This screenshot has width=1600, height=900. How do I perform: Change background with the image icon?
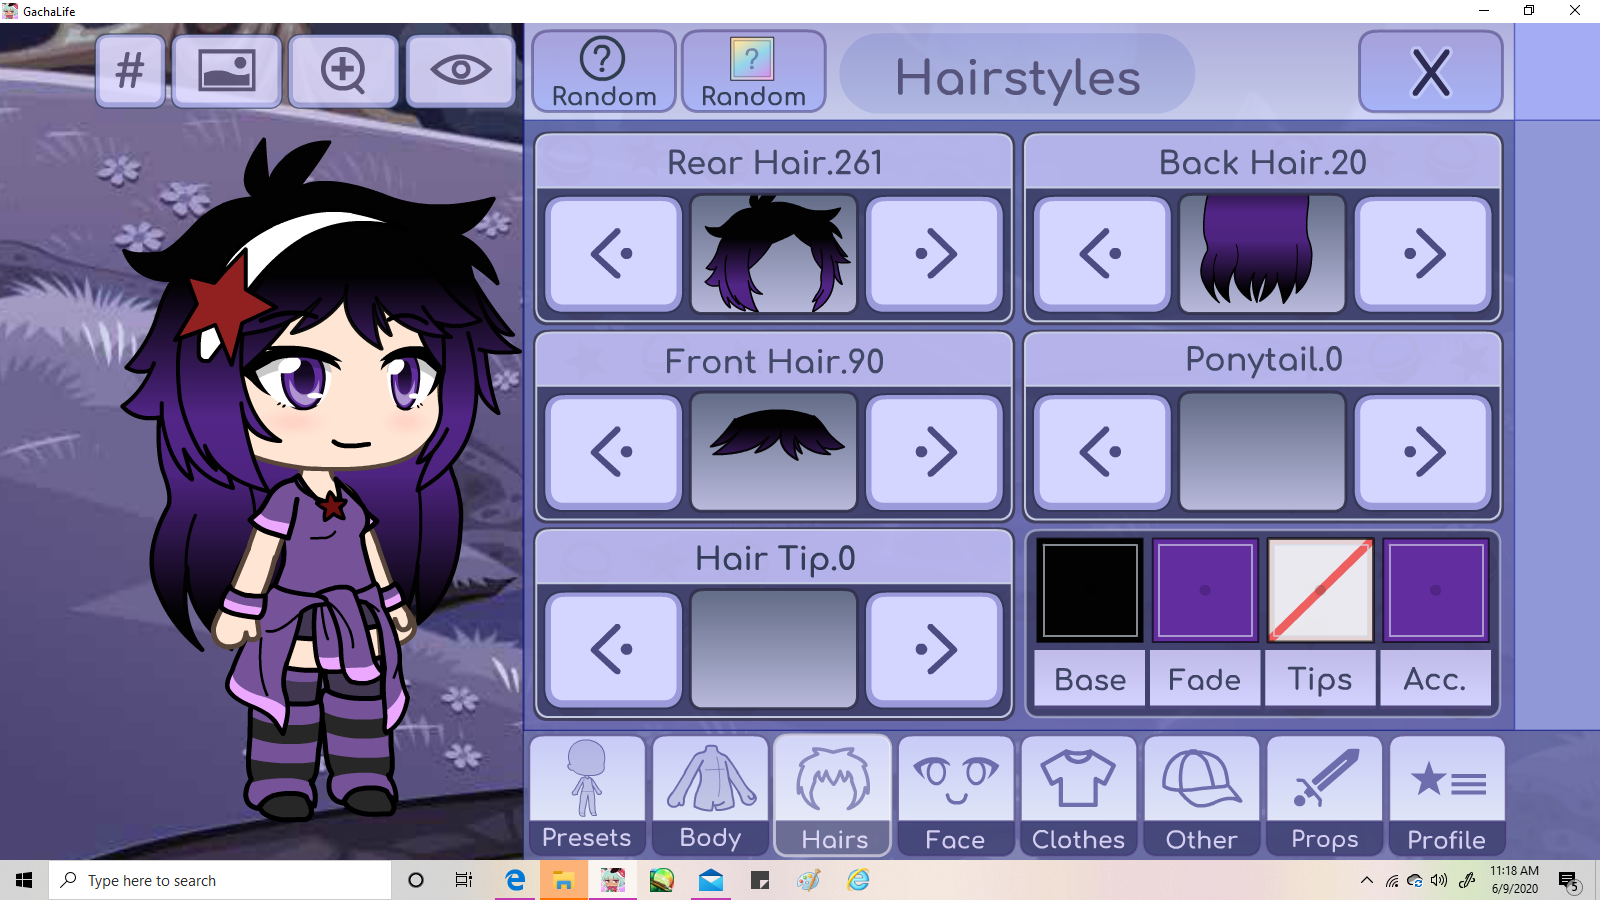226,71
